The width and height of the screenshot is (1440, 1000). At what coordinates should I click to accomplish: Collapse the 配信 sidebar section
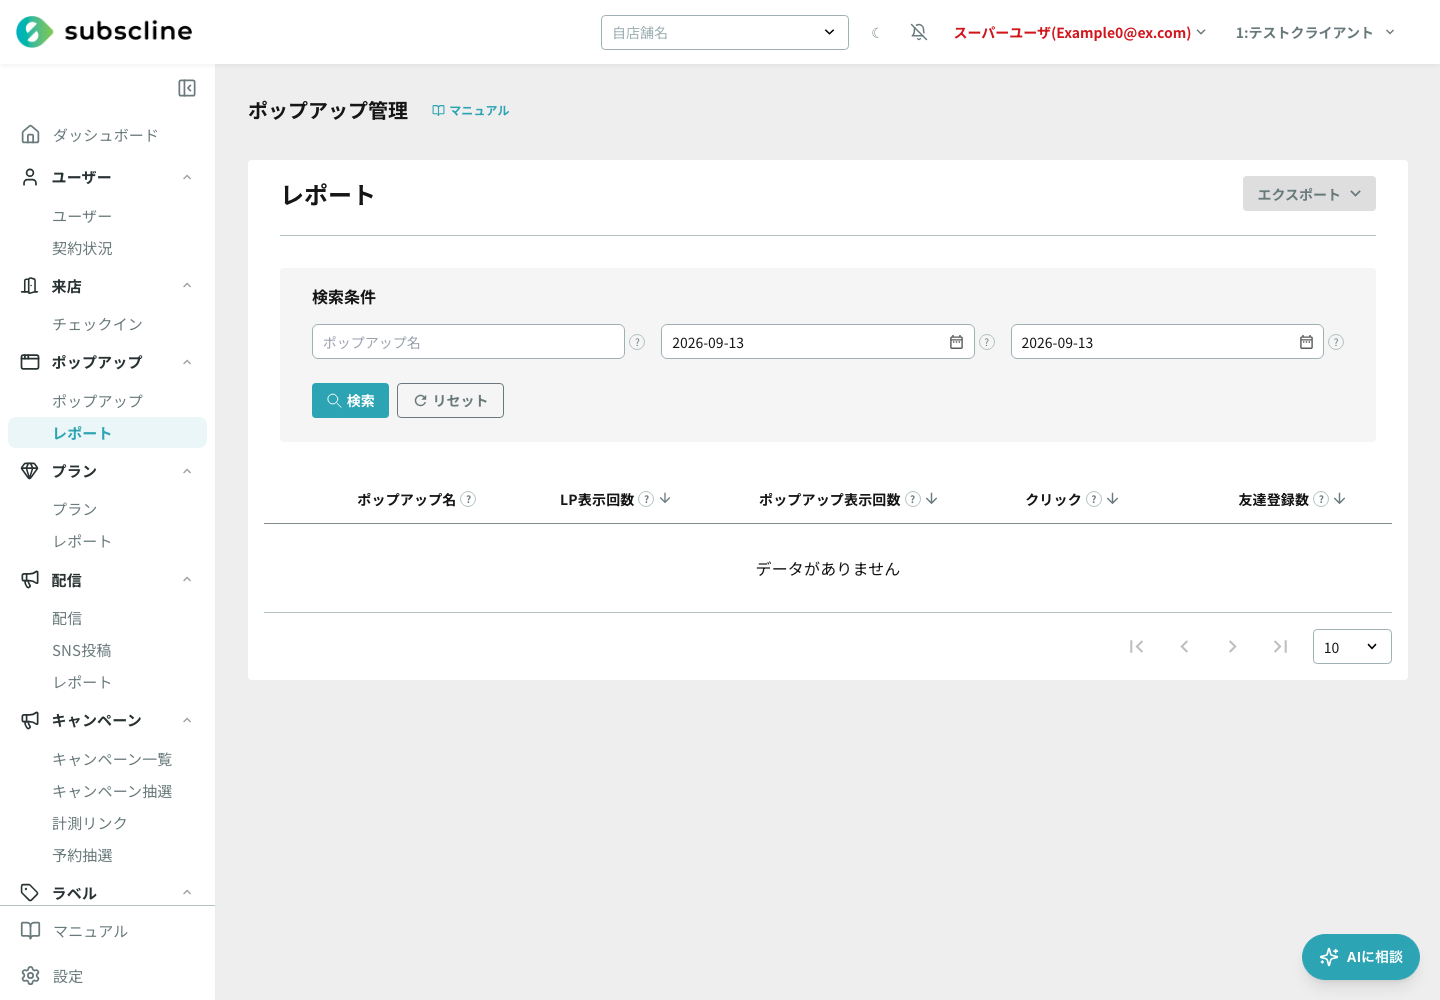(x=187, y=580)
